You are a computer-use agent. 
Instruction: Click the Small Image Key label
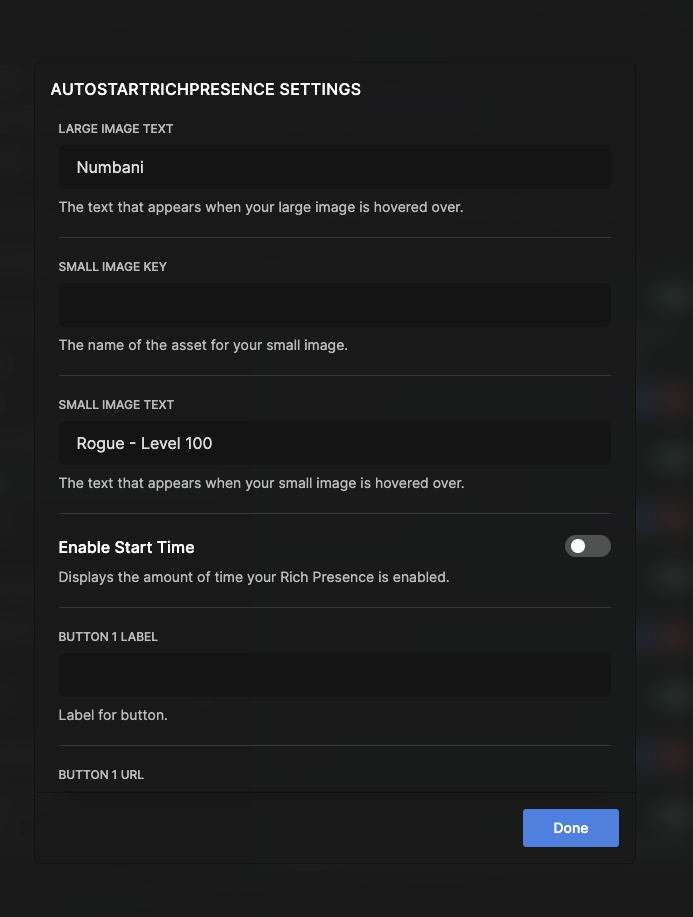click(x=113, y=267)
